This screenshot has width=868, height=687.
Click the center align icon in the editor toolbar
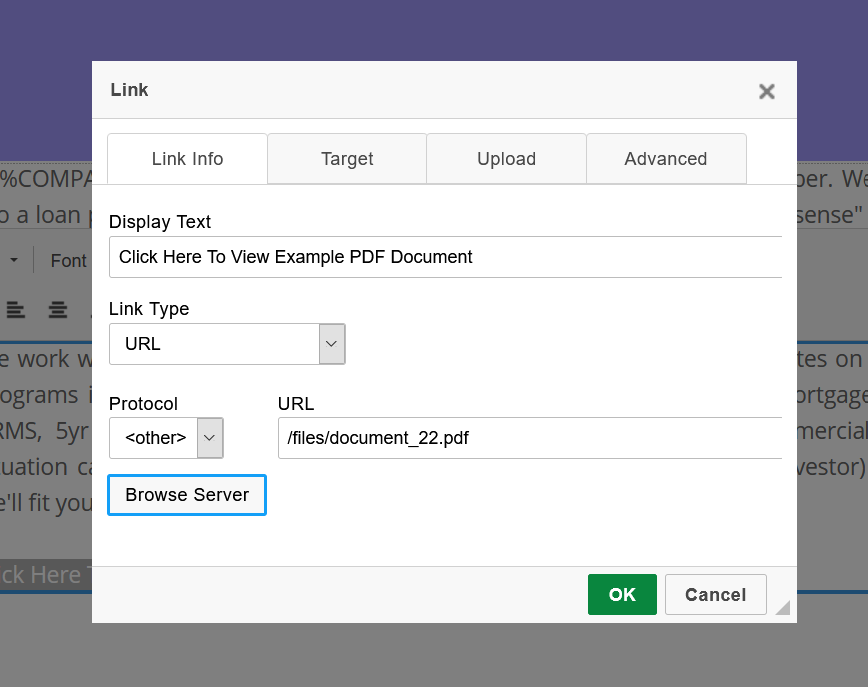coord(58,310)
